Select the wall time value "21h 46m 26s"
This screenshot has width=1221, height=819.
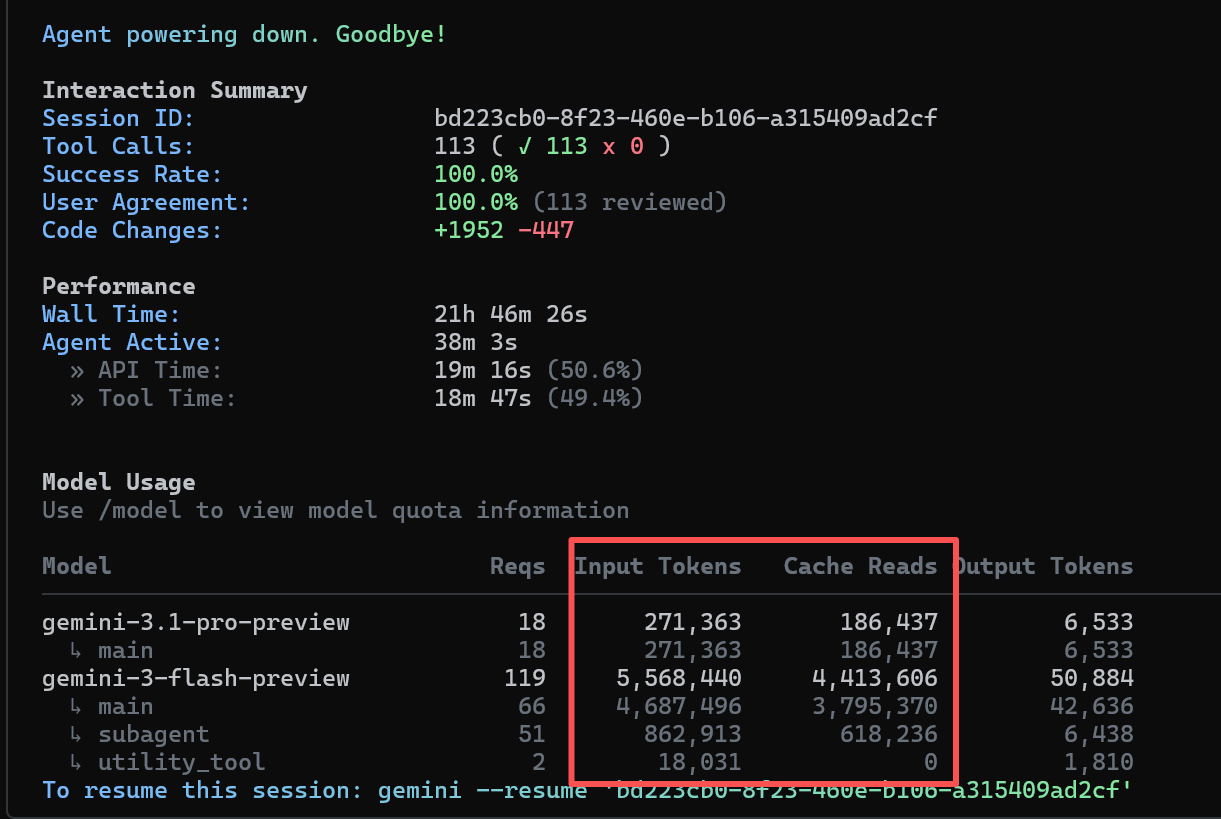pyautogui.click(x=511, y=314)
